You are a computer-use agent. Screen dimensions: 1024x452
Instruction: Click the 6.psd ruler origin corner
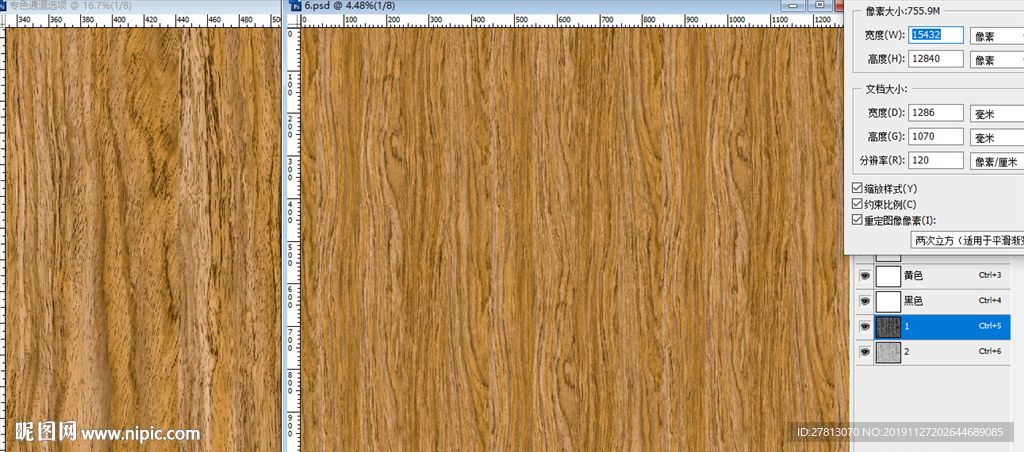click(x=293, y=20)
